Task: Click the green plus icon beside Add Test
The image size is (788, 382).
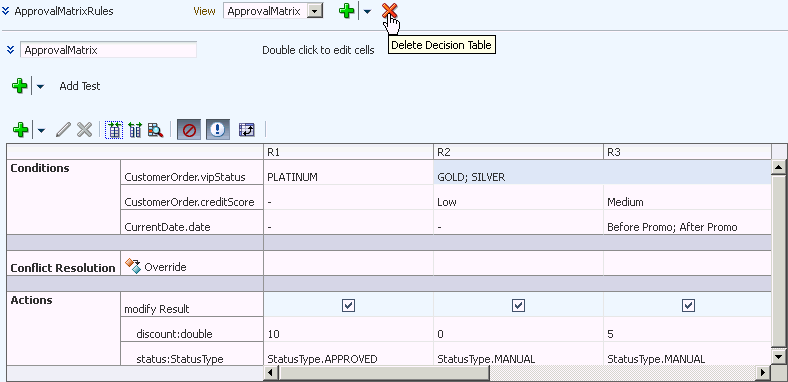Action: pos(19,86)
